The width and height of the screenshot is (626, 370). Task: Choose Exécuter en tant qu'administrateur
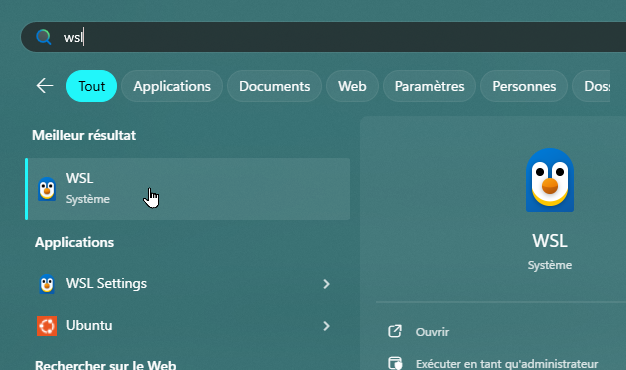507,364
